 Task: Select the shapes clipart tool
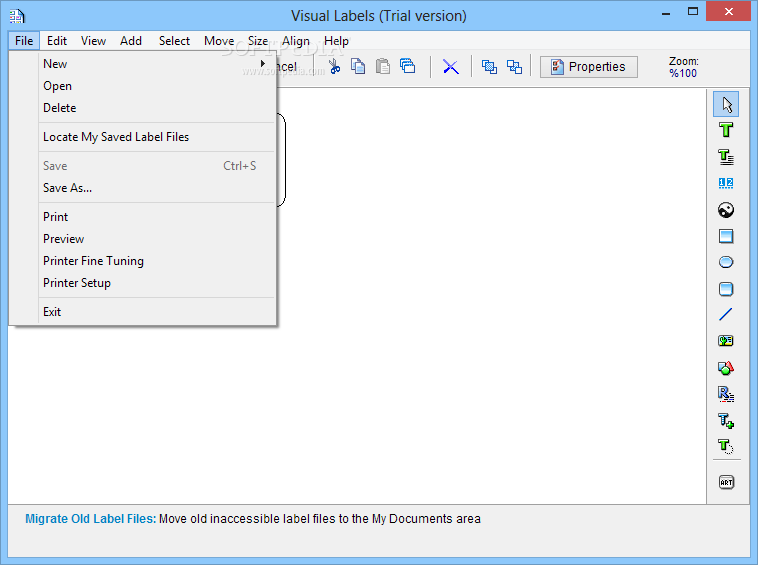click(x=726, y=368)
